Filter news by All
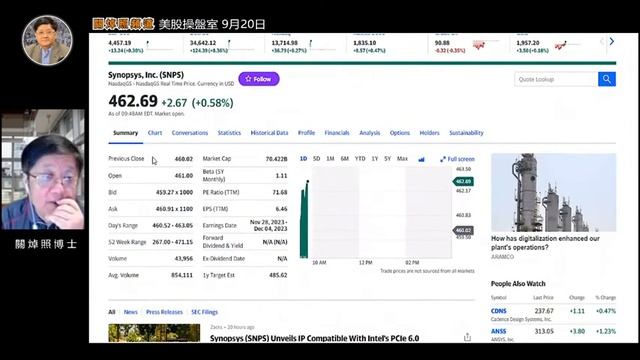The width and height of the screenshot is (640, 360). tap(112, 312)
